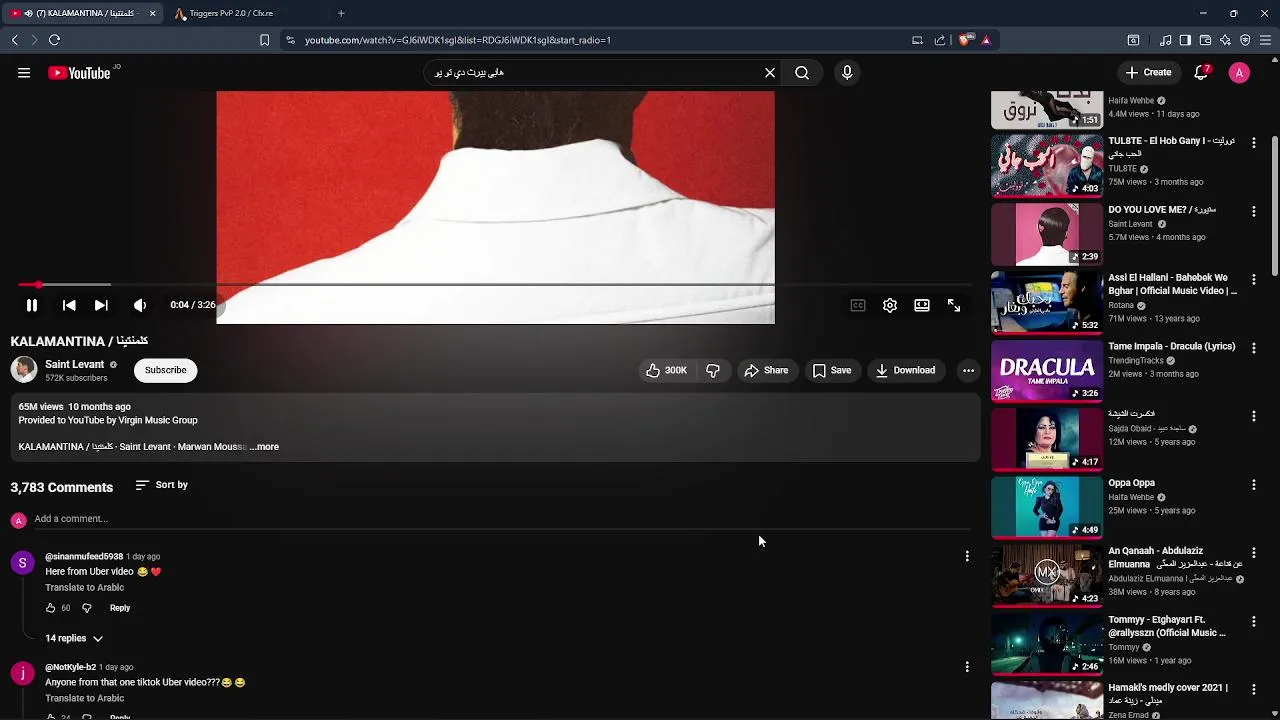
Task: Open the Leo AI sparkle icon
Action: pyautogui.click(x=1225, y=40)
